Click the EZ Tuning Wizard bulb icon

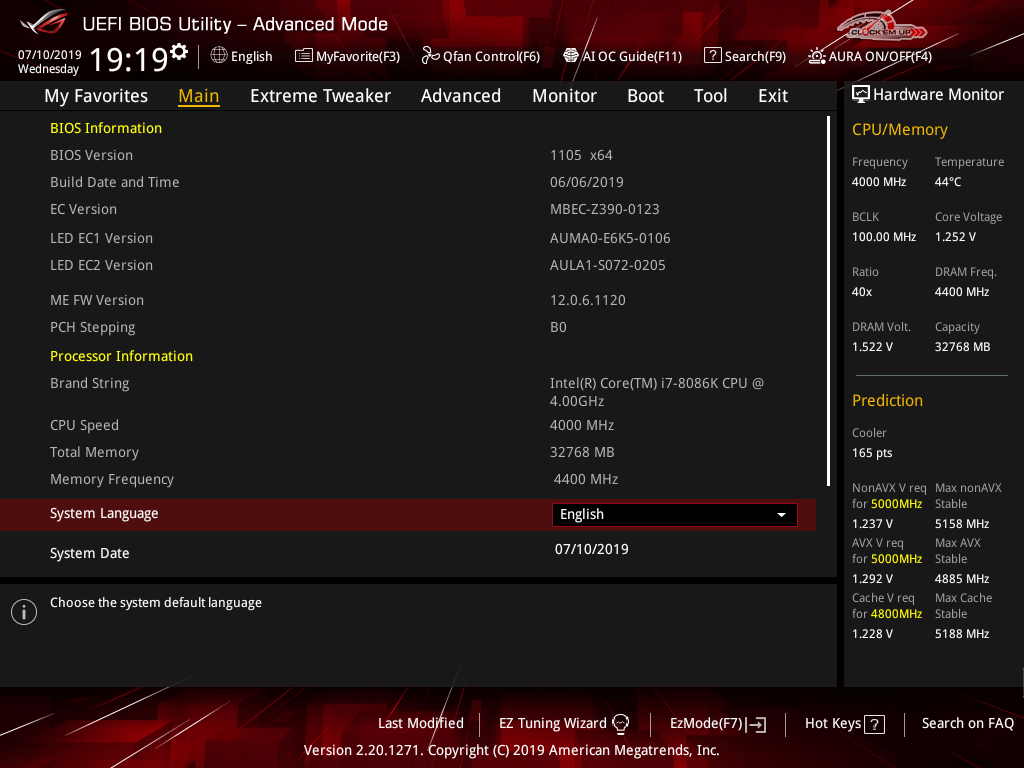tap(621, 723)
